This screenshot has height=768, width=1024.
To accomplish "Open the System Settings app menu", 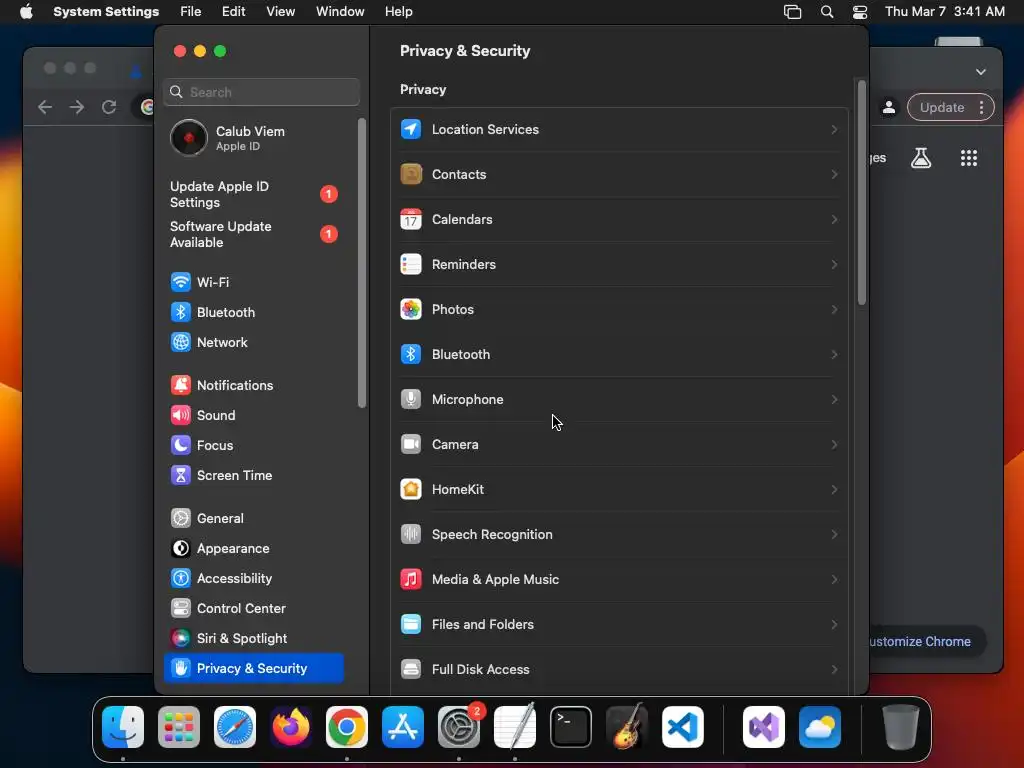I will point(106,12).
